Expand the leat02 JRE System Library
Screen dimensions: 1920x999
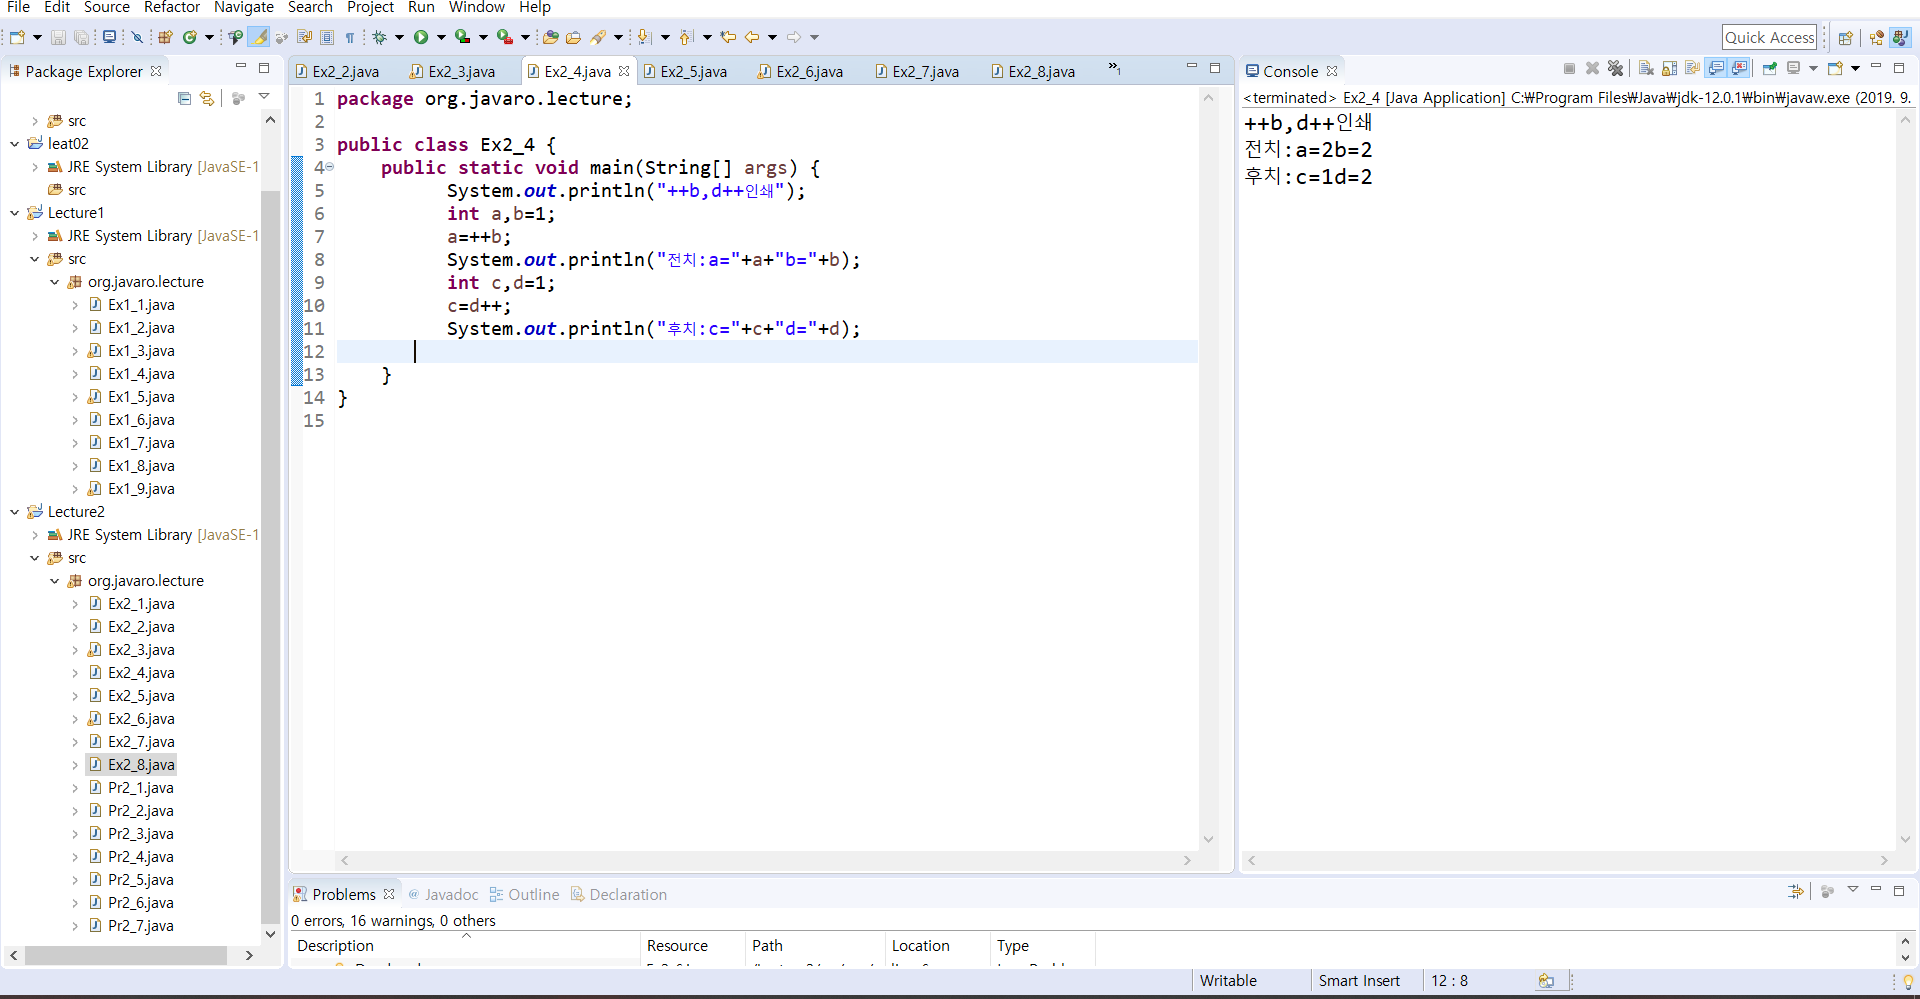(35, 167)
